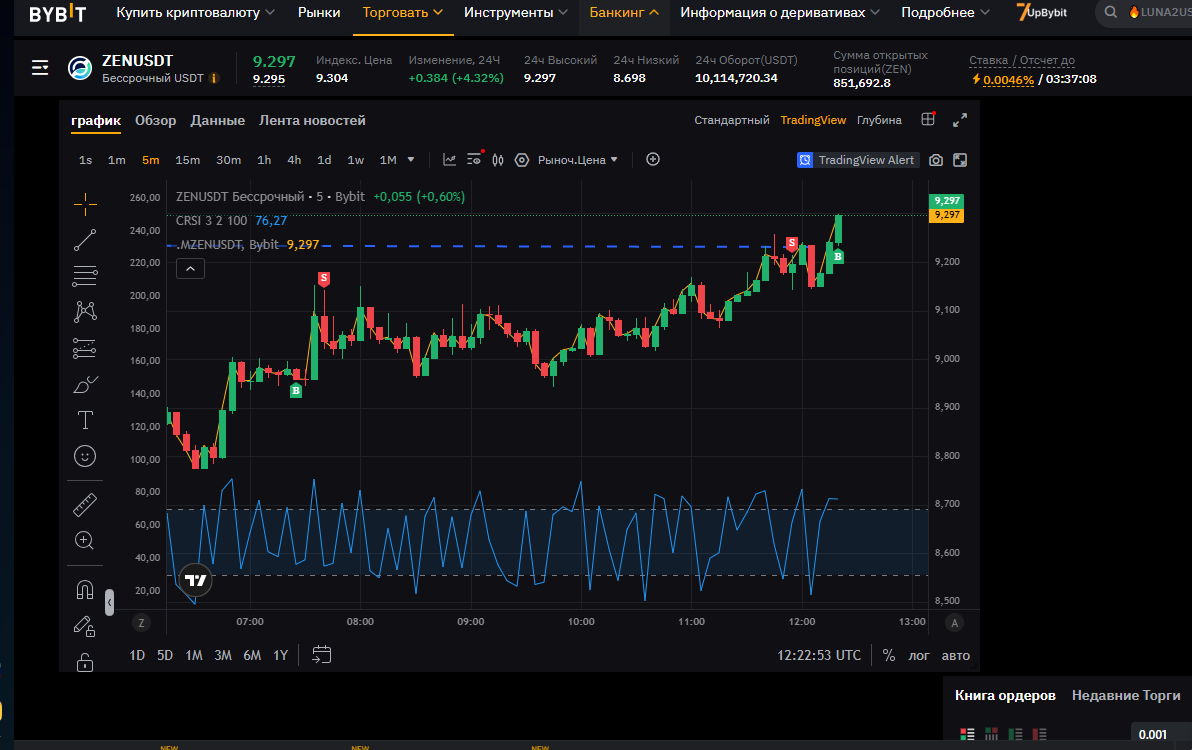The height and width of the screenshot is (750, 1192).
Task: Toggle magnet mode for drawings
Action: tap(85, 590)
